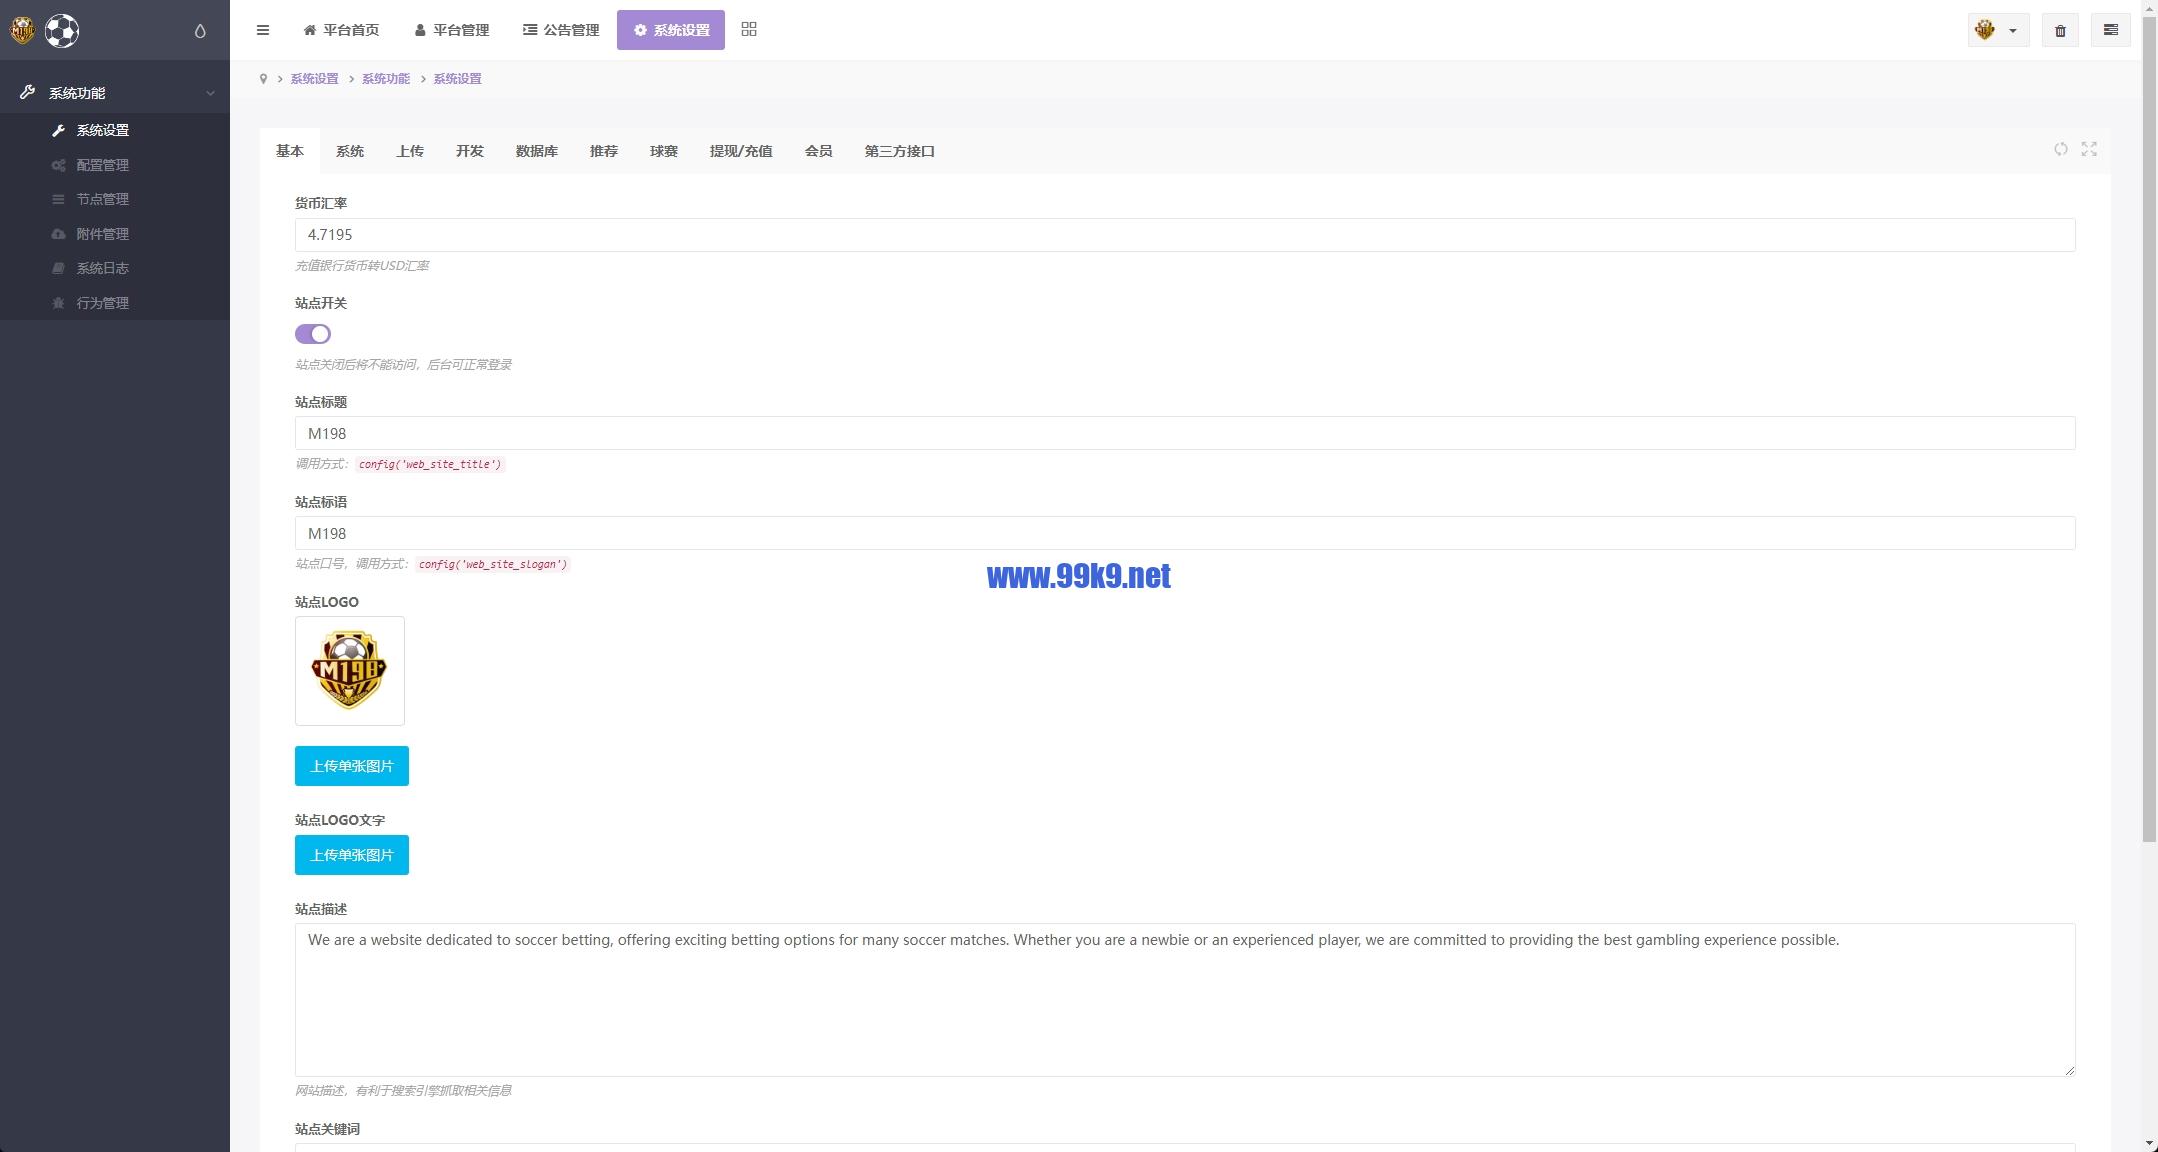This screenshot has width=2158, height=1152.
Task: Click the 货币汇率 input field
Action: 1185,235
